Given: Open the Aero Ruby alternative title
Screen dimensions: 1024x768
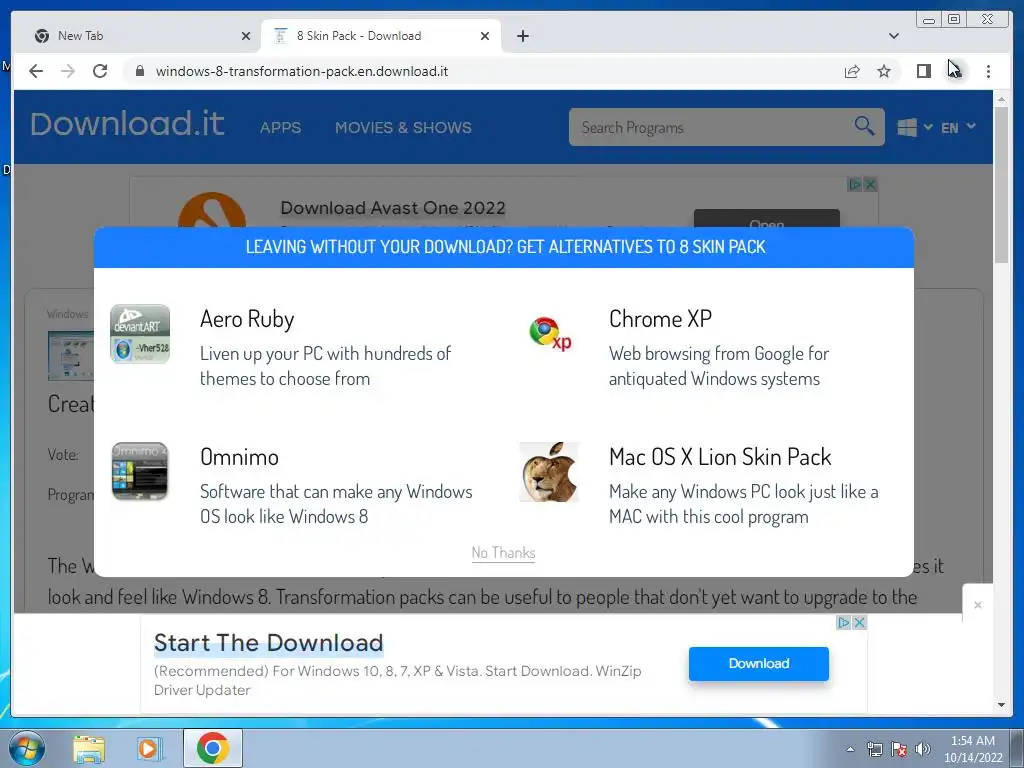Looking at the screenshot, I should click(247, 319).
